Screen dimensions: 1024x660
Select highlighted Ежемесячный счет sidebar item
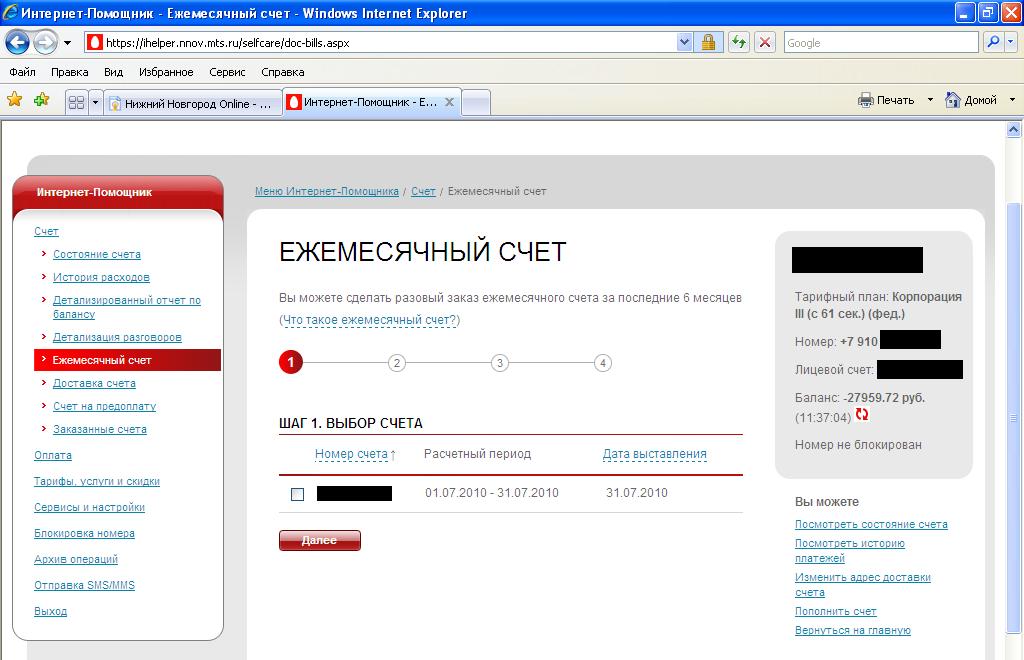pos(127,360)
